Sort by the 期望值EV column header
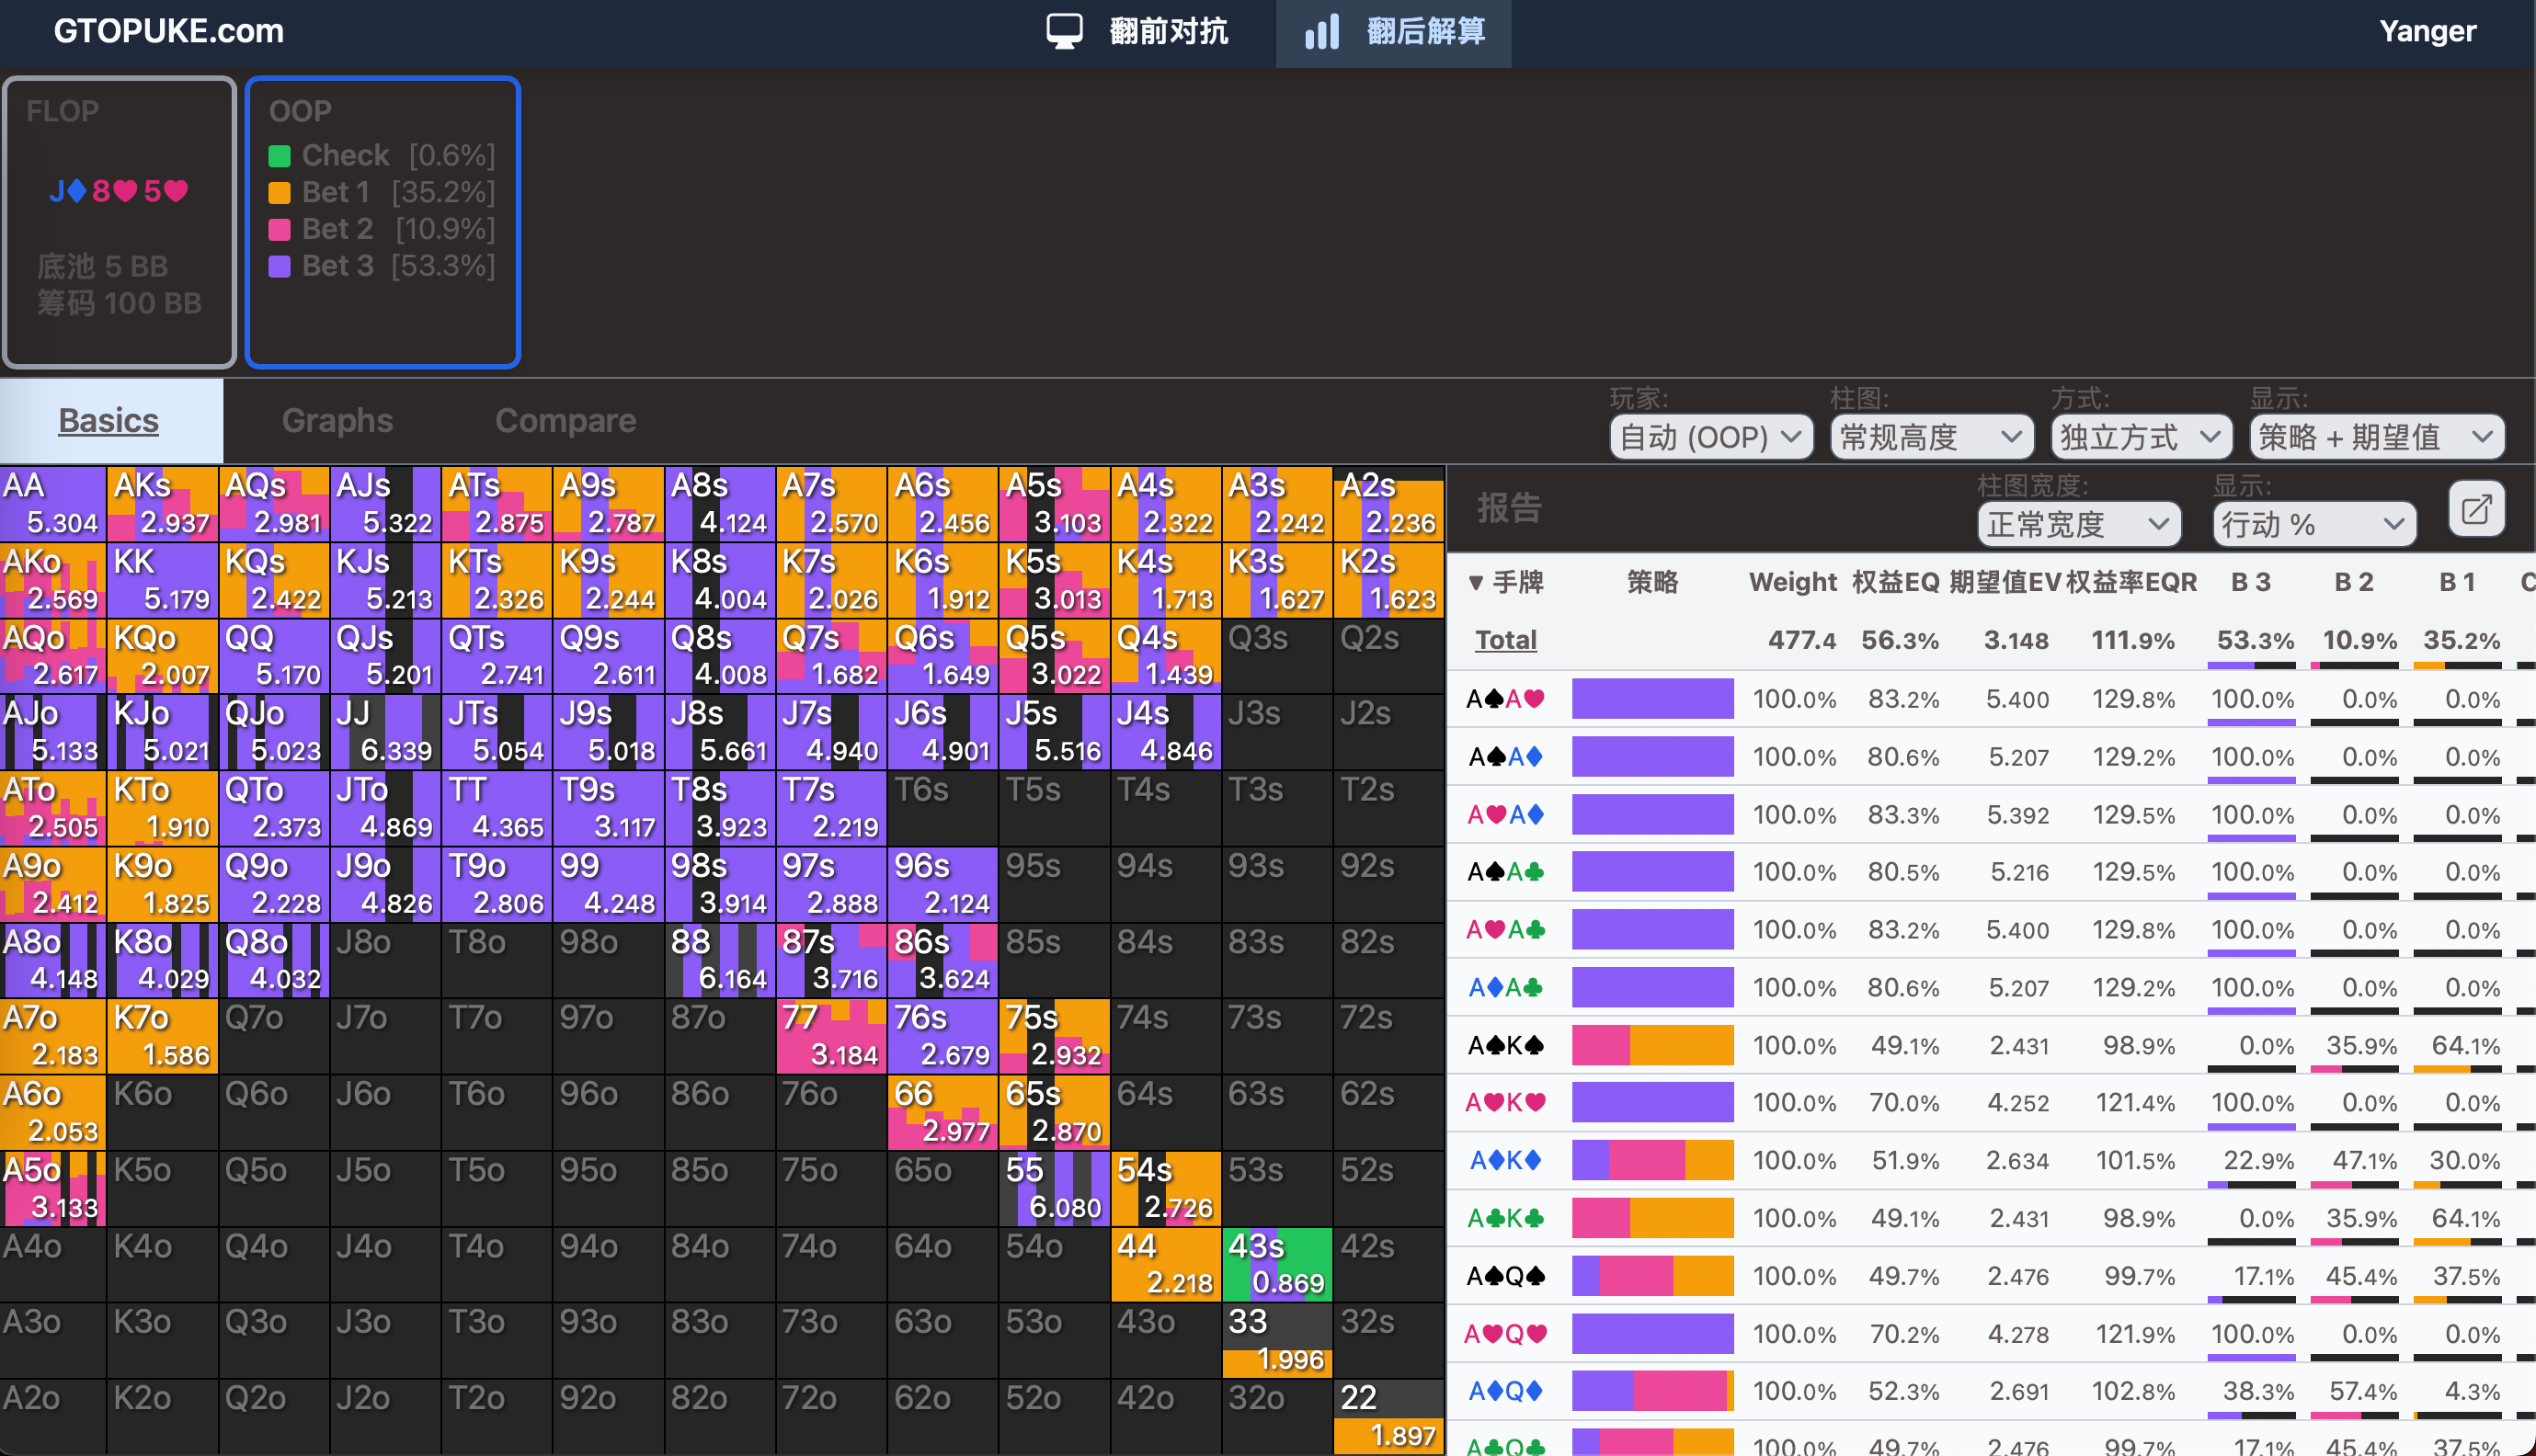 (x=2004, y=582)
